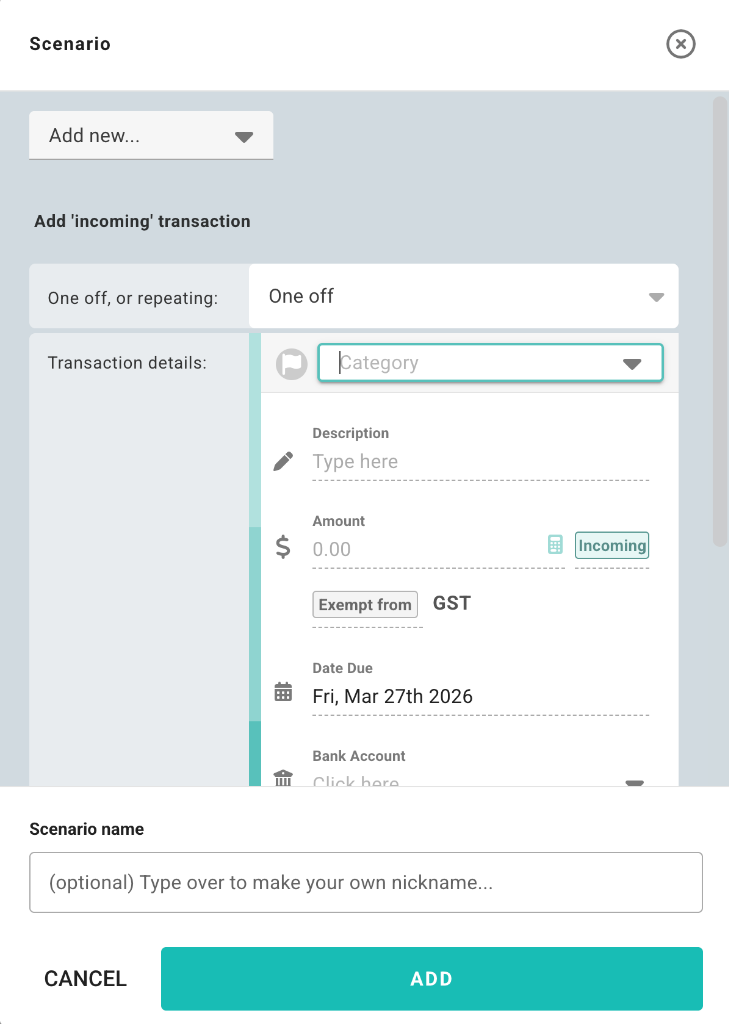Click into the Amount 0.00 field

pos(425,549)
